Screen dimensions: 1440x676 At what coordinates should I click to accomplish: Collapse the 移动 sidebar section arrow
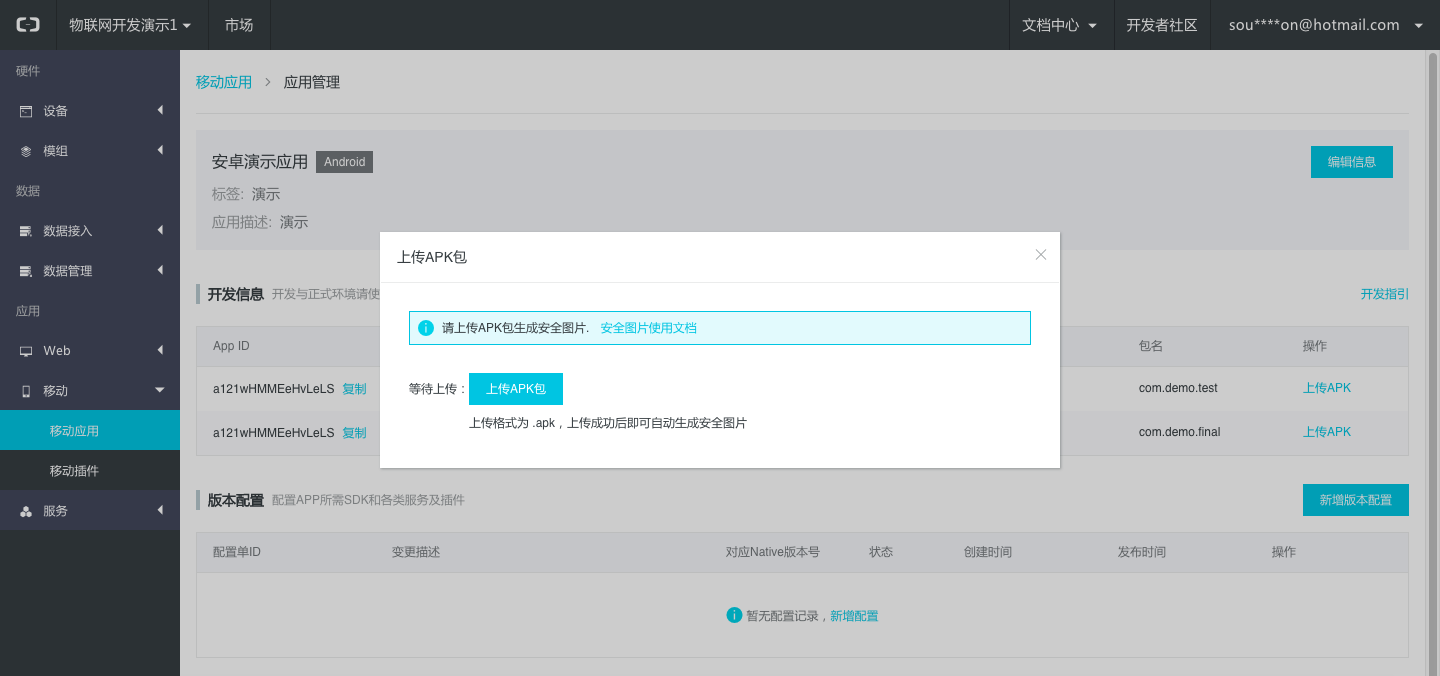[x=160, y=390]
